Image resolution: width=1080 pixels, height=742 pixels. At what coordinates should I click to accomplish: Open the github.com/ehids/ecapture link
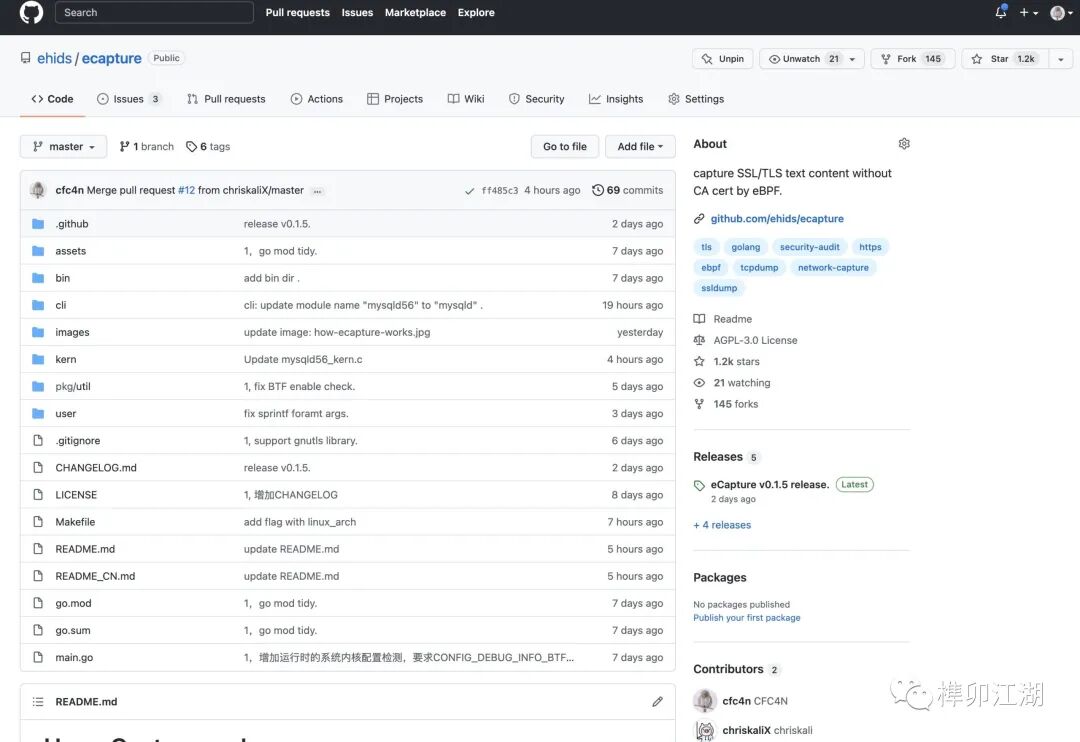pos(777,218)
